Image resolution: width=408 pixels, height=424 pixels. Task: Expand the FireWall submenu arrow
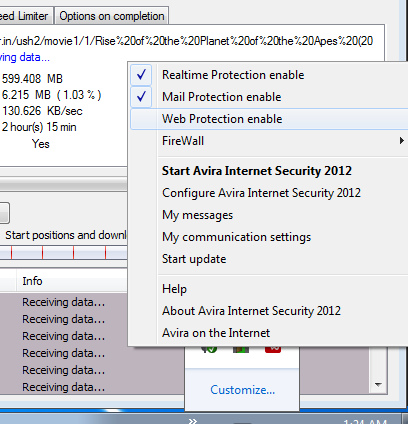(402, 141)
